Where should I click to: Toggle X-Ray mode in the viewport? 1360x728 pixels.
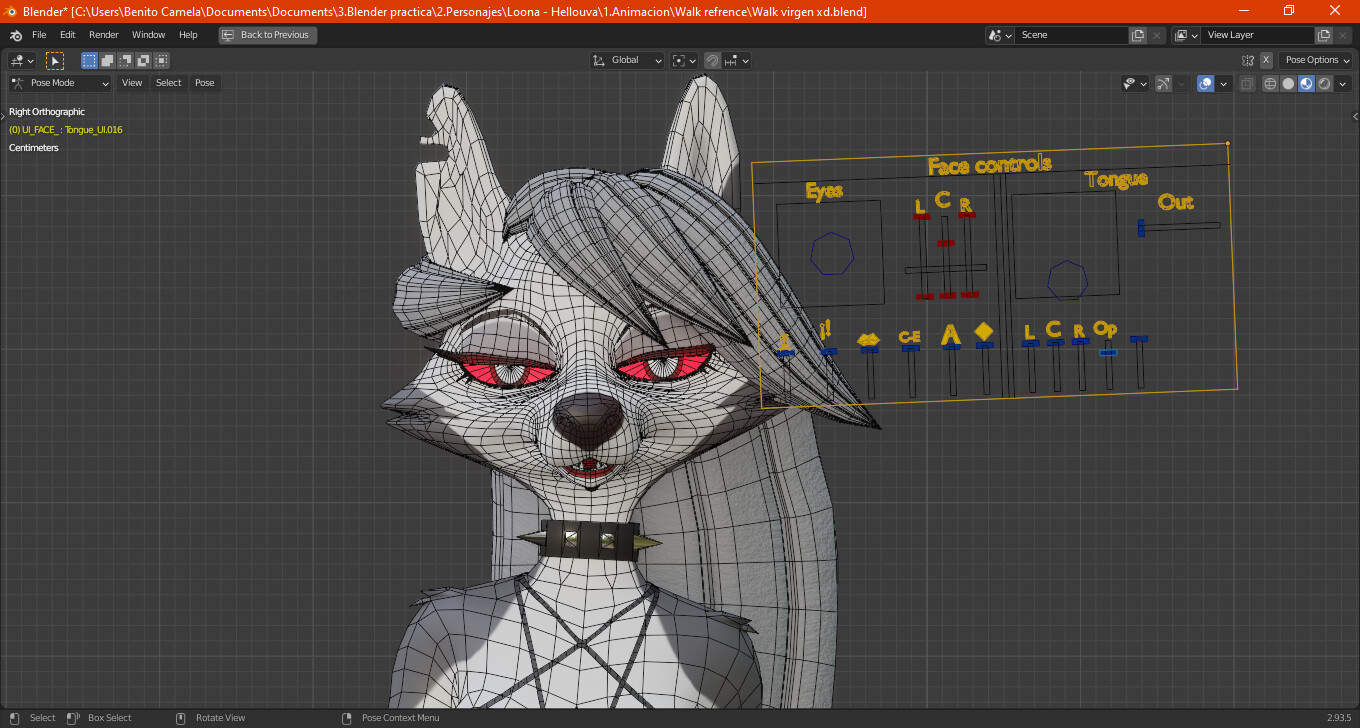click(1246, 83)
